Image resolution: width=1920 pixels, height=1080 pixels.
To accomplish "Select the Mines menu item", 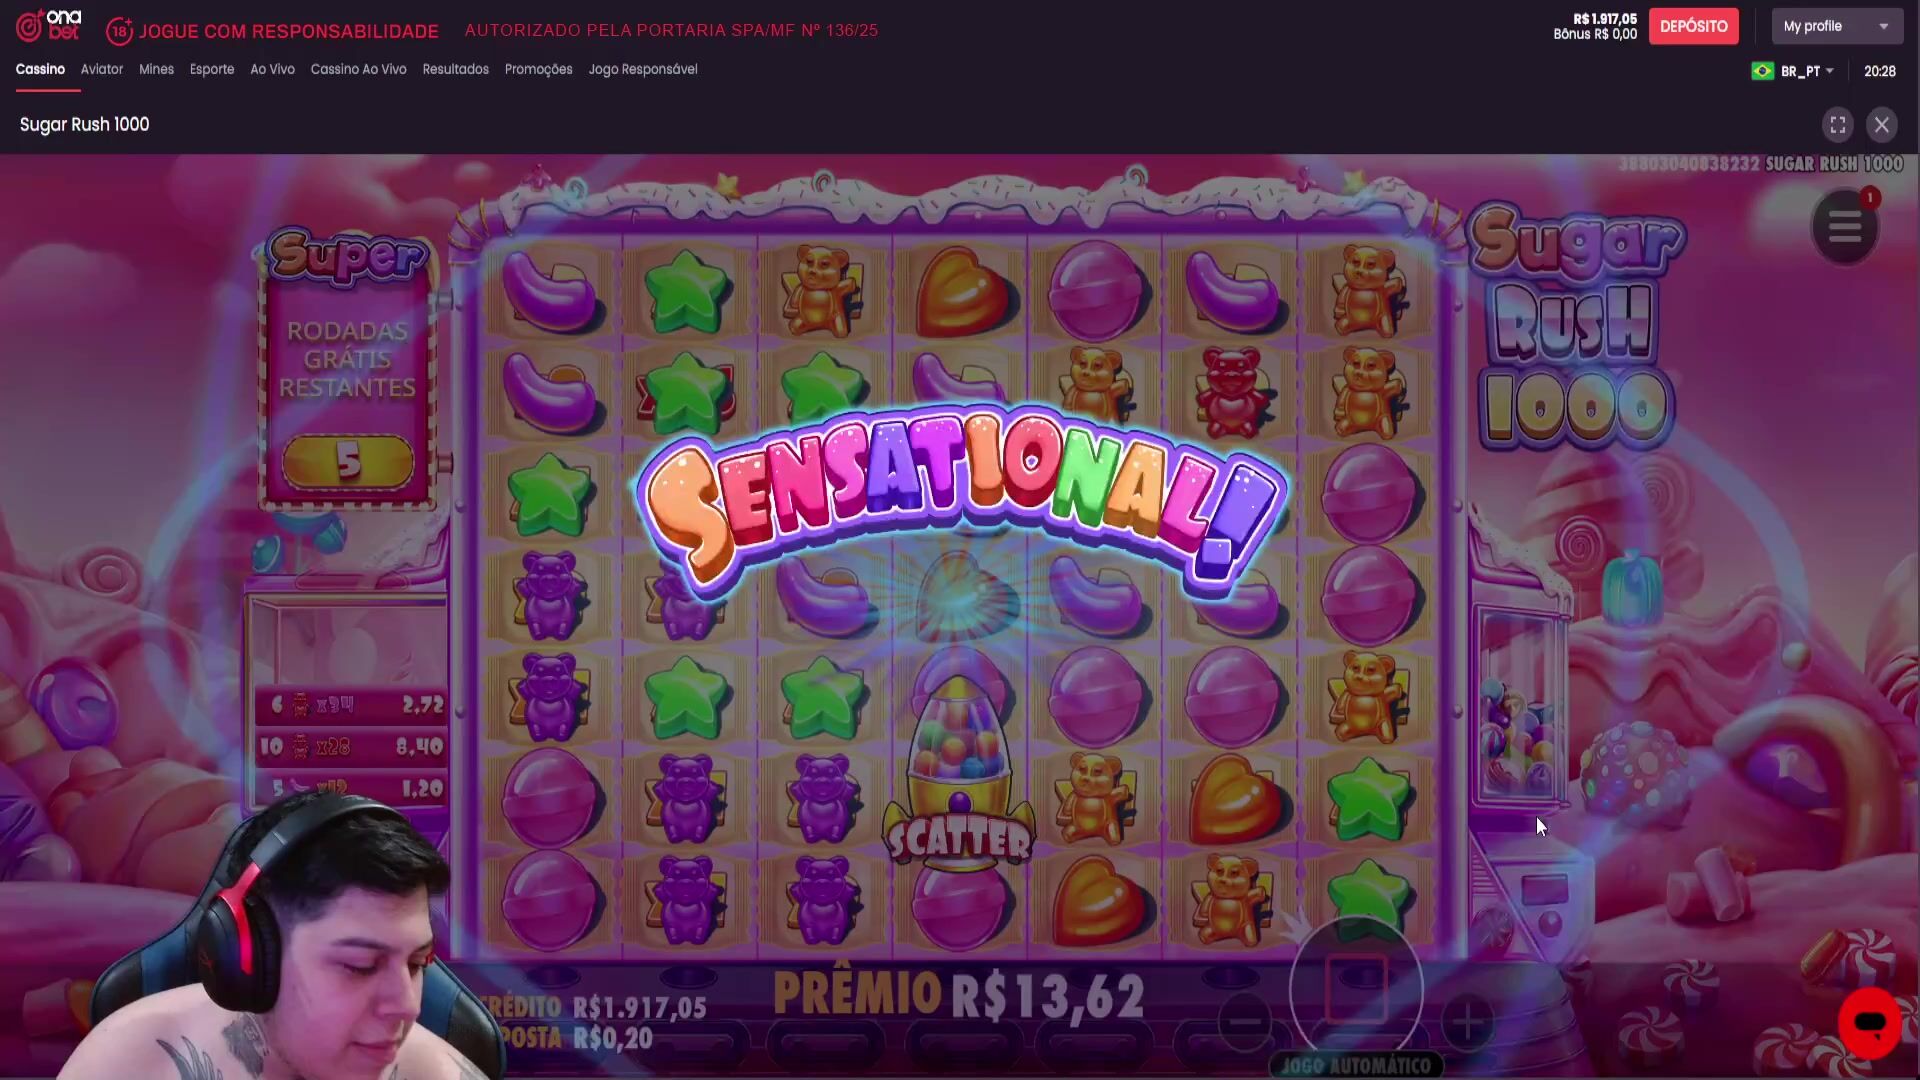I will (156, 69).
